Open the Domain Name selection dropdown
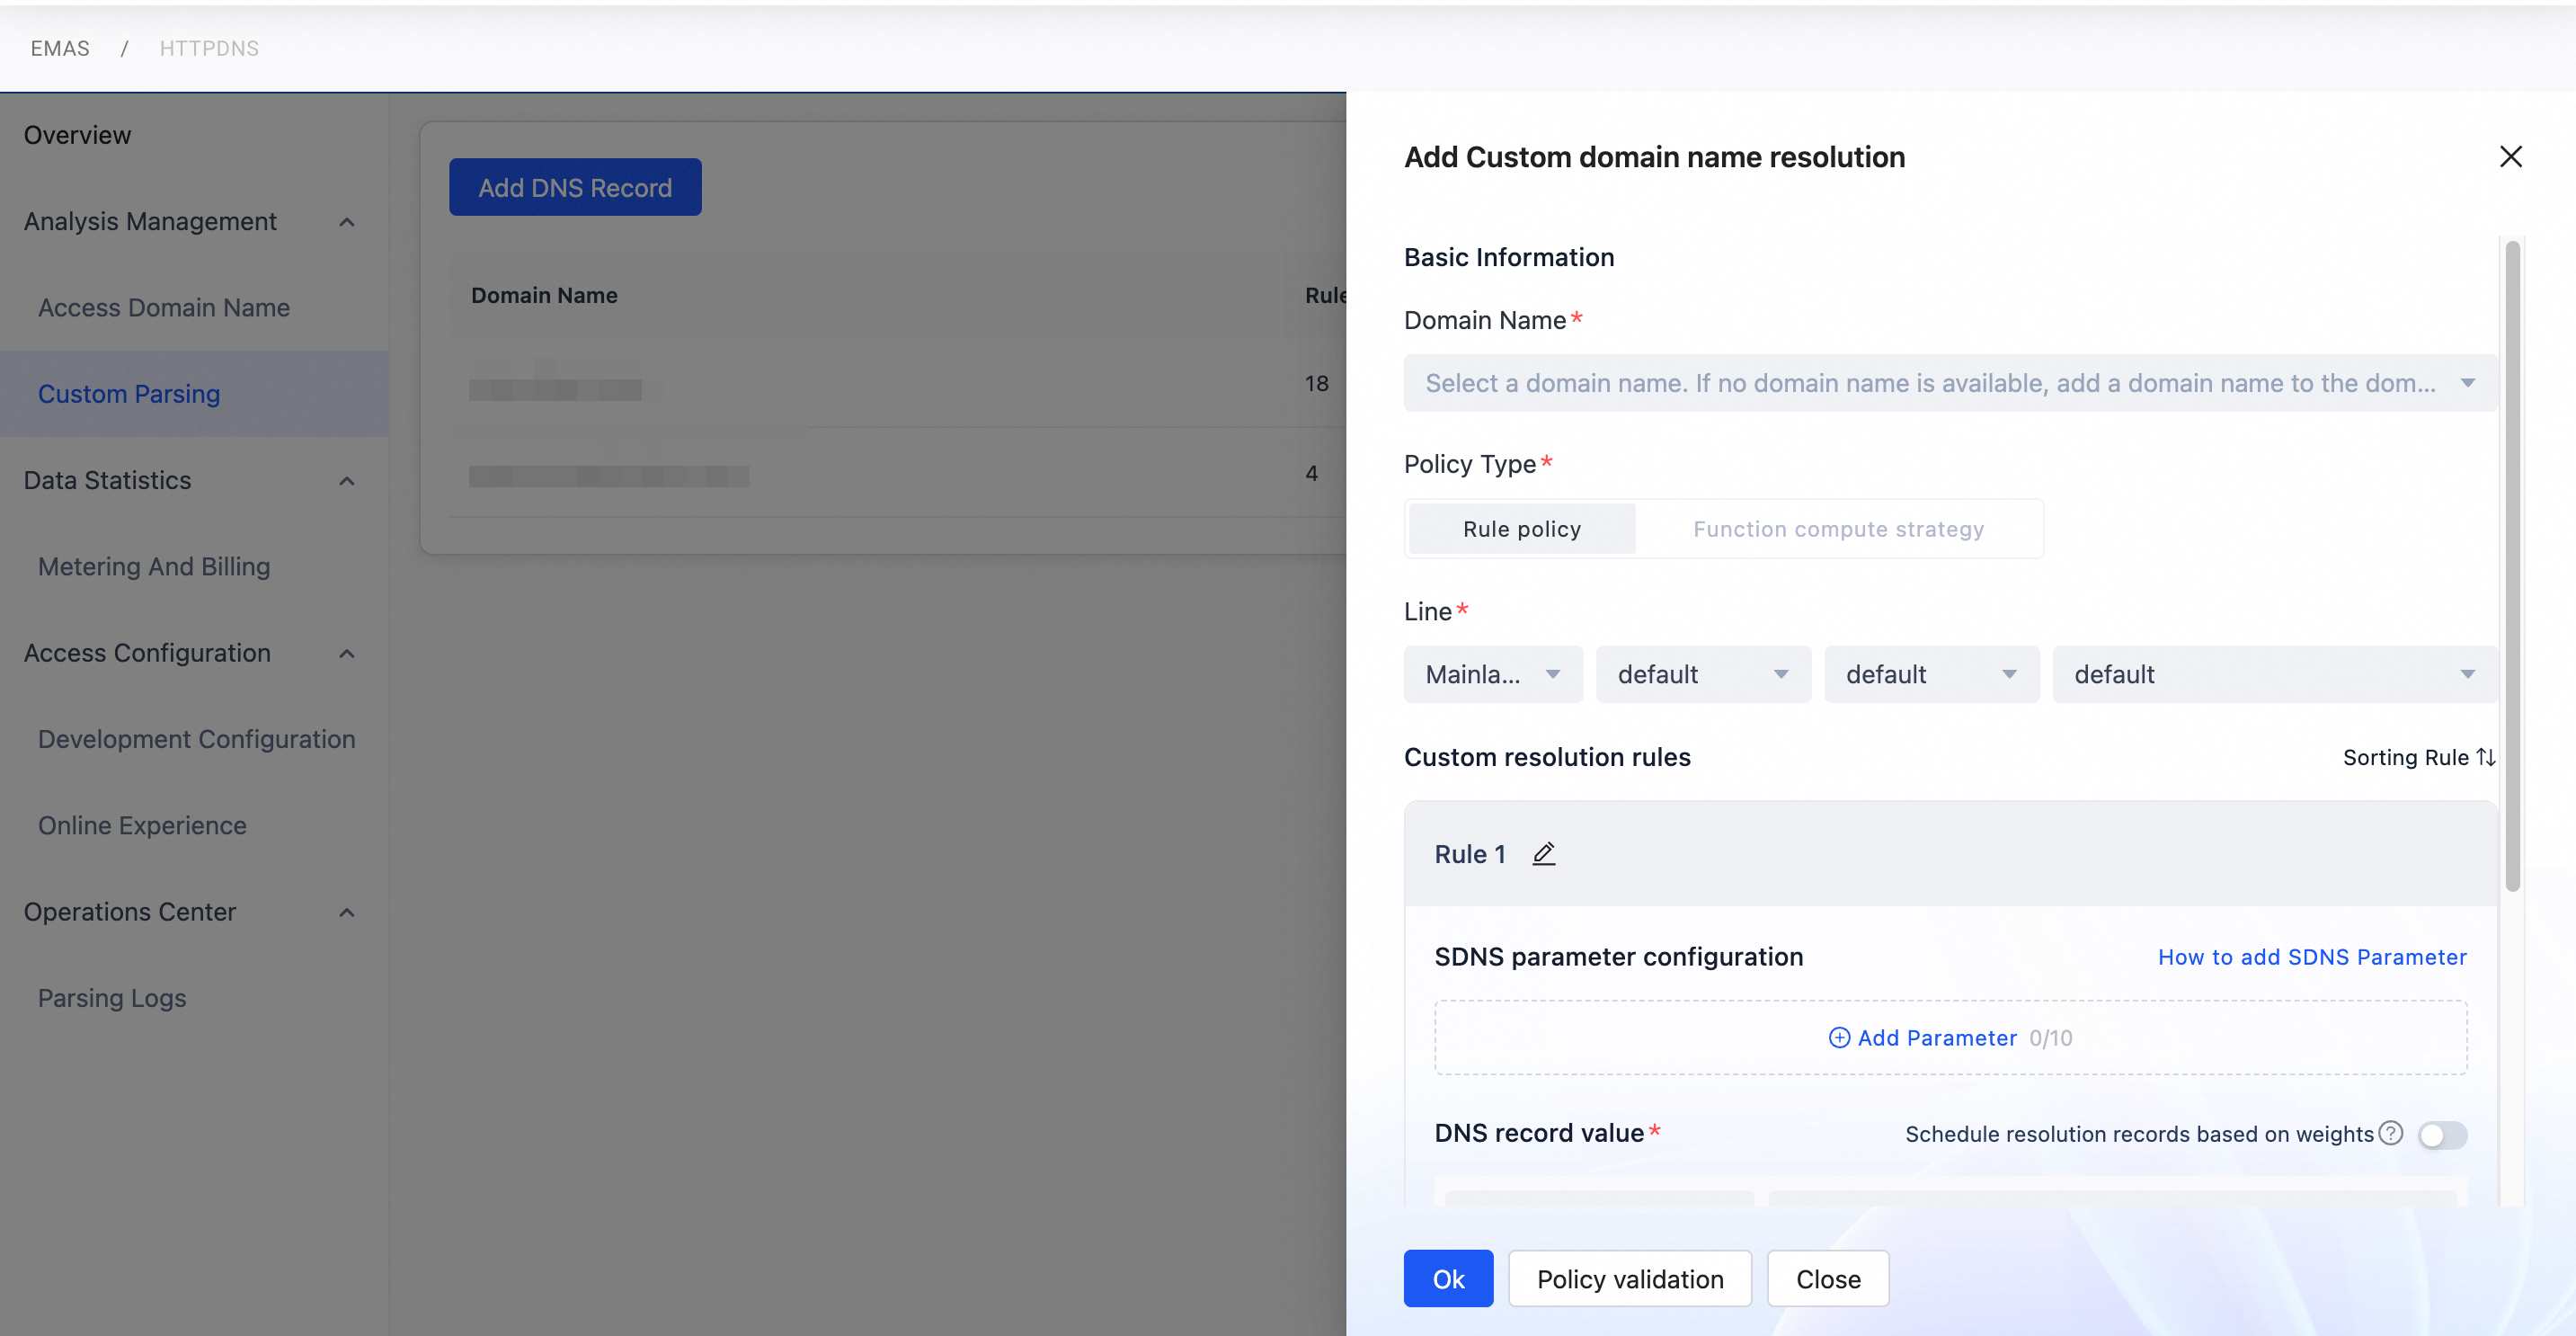The width and height of the screenshot is (2576, 1336). point(1949,383)
